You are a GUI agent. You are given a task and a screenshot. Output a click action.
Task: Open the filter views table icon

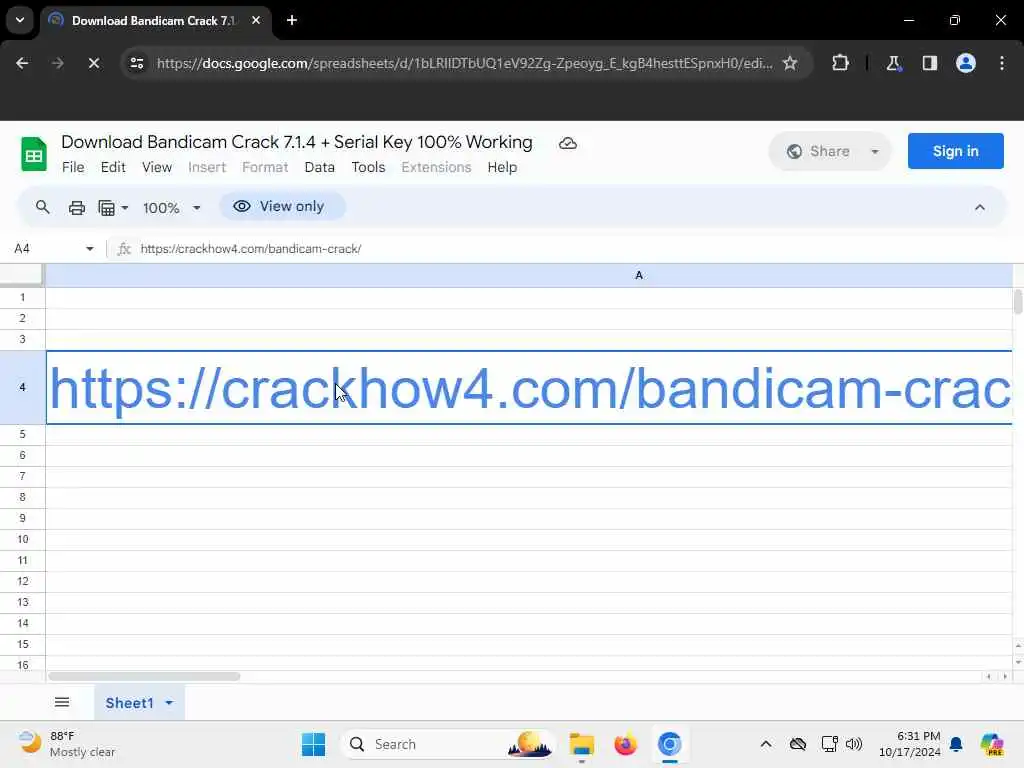click(106, 208)
